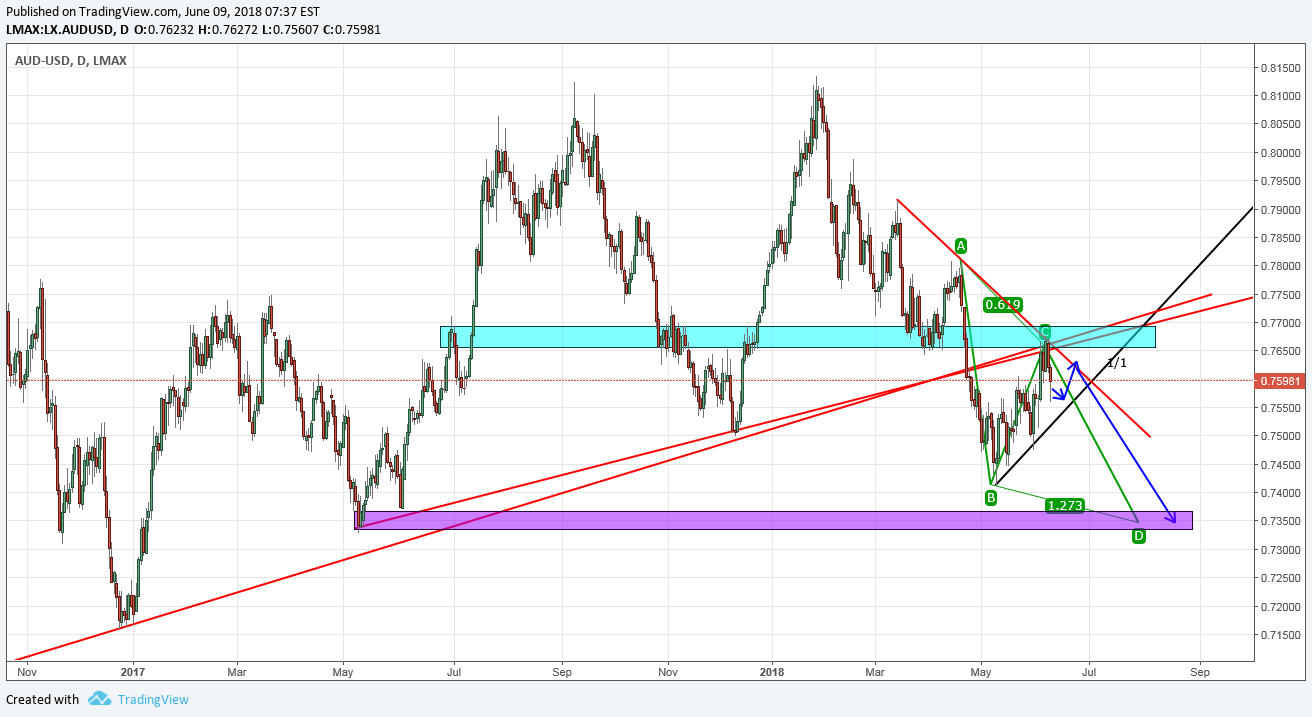Image resolution: width=1312 pixels, height=717 pixels.
Task: Click the Jul label near right axis end
Action: coord(1090,672)
